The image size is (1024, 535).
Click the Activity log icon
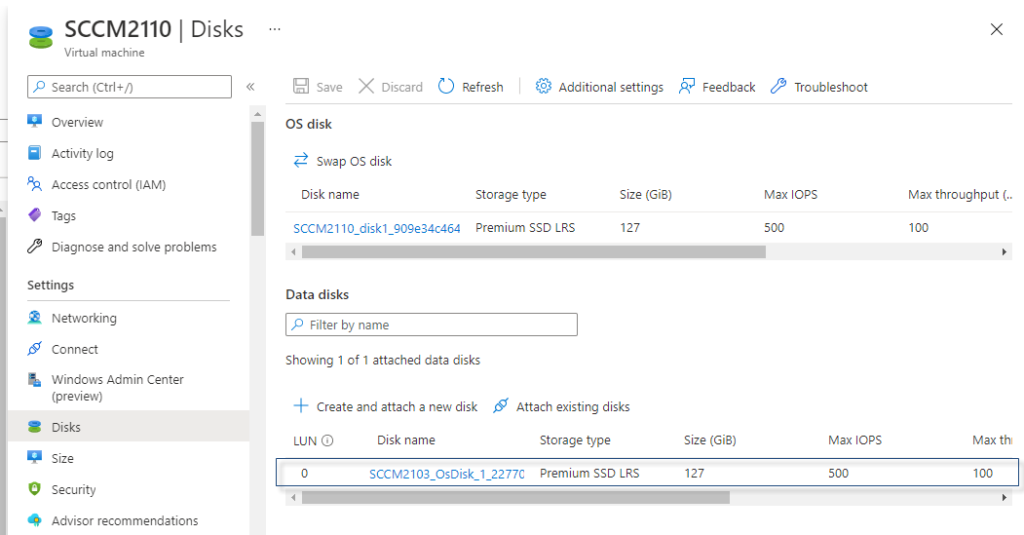tap(35, 152)
